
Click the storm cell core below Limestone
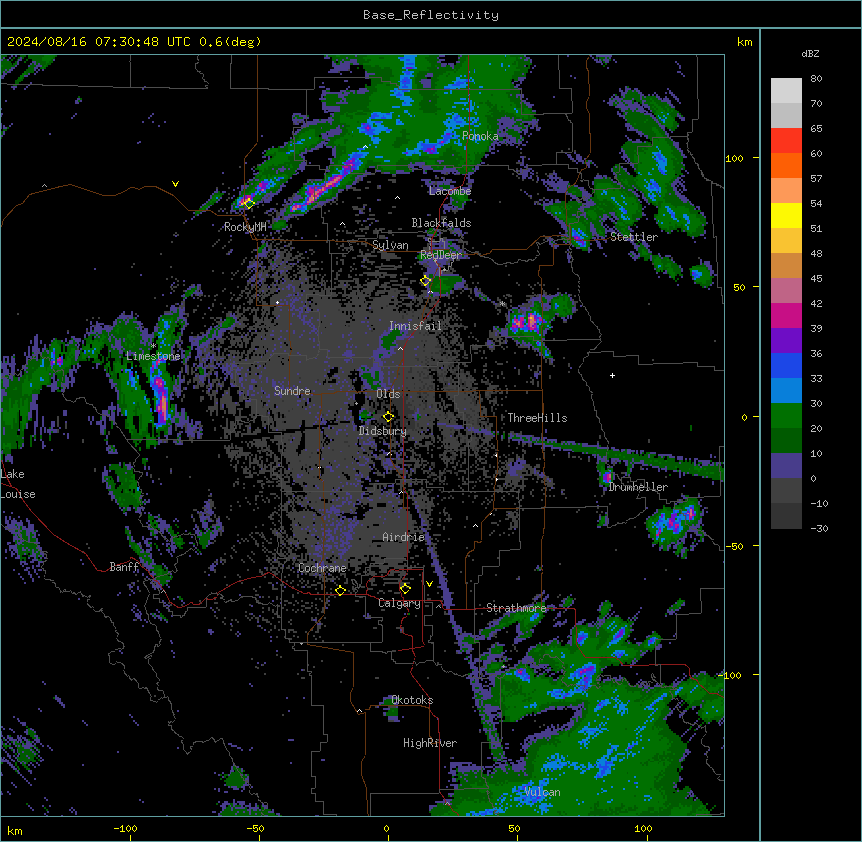click(x=161, y=397)
